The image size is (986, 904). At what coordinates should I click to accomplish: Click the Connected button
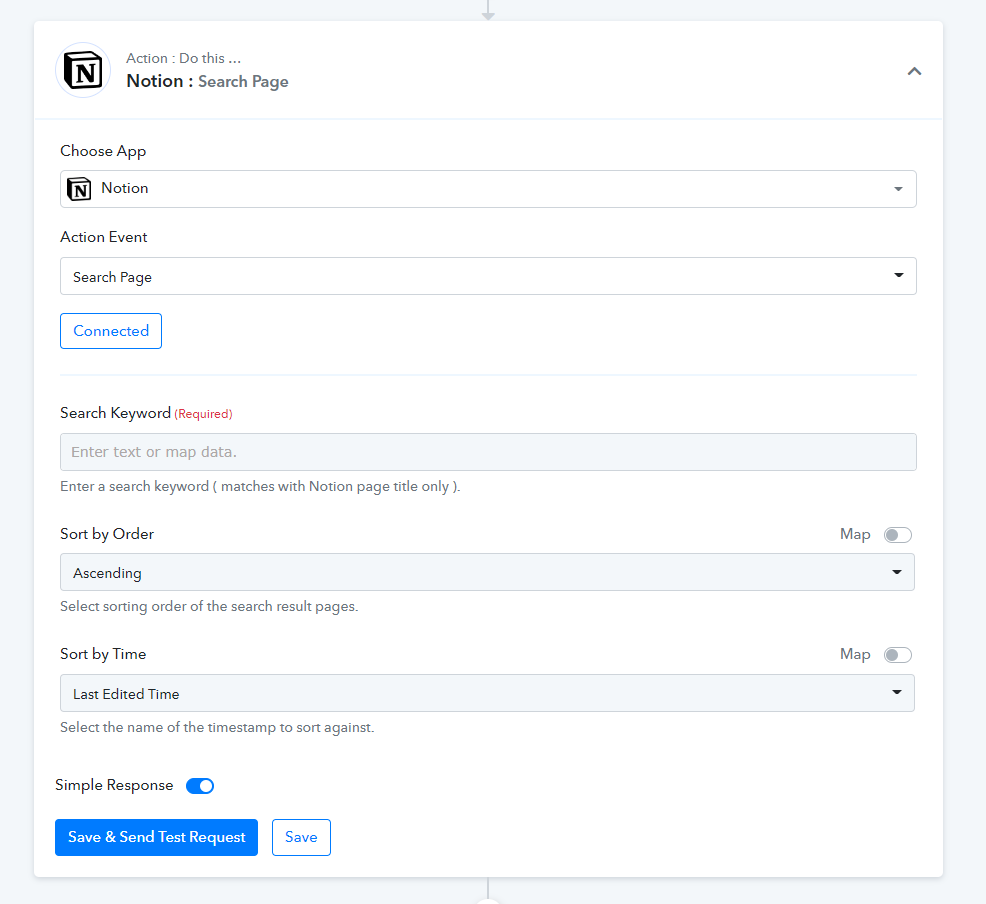pos(111,331)
